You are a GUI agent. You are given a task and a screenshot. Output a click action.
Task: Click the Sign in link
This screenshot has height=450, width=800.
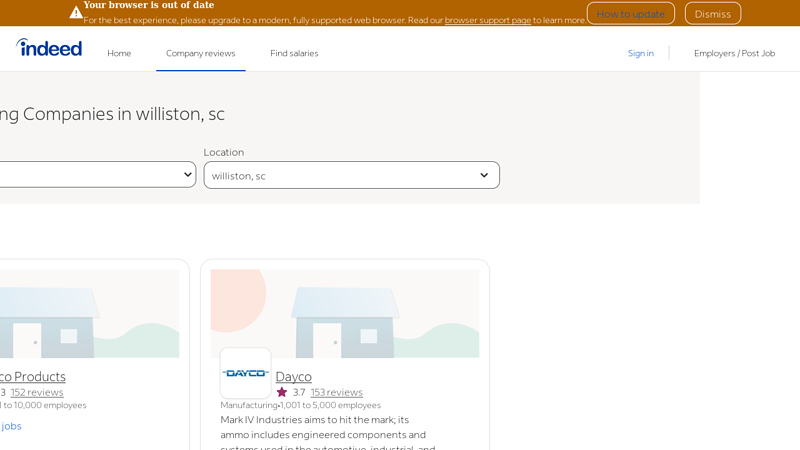pyautogui.click(x=640, y=53)
